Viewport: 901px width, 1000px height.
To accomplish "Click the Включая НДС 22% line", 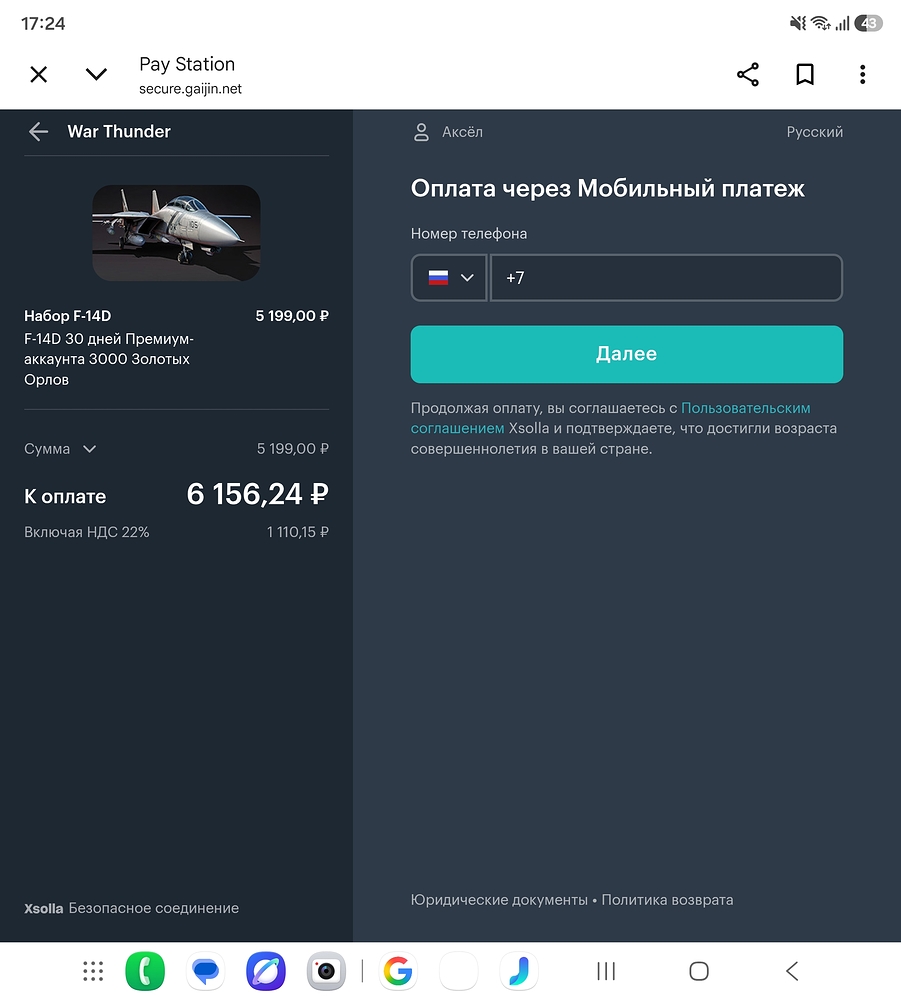I will (87, 532).
